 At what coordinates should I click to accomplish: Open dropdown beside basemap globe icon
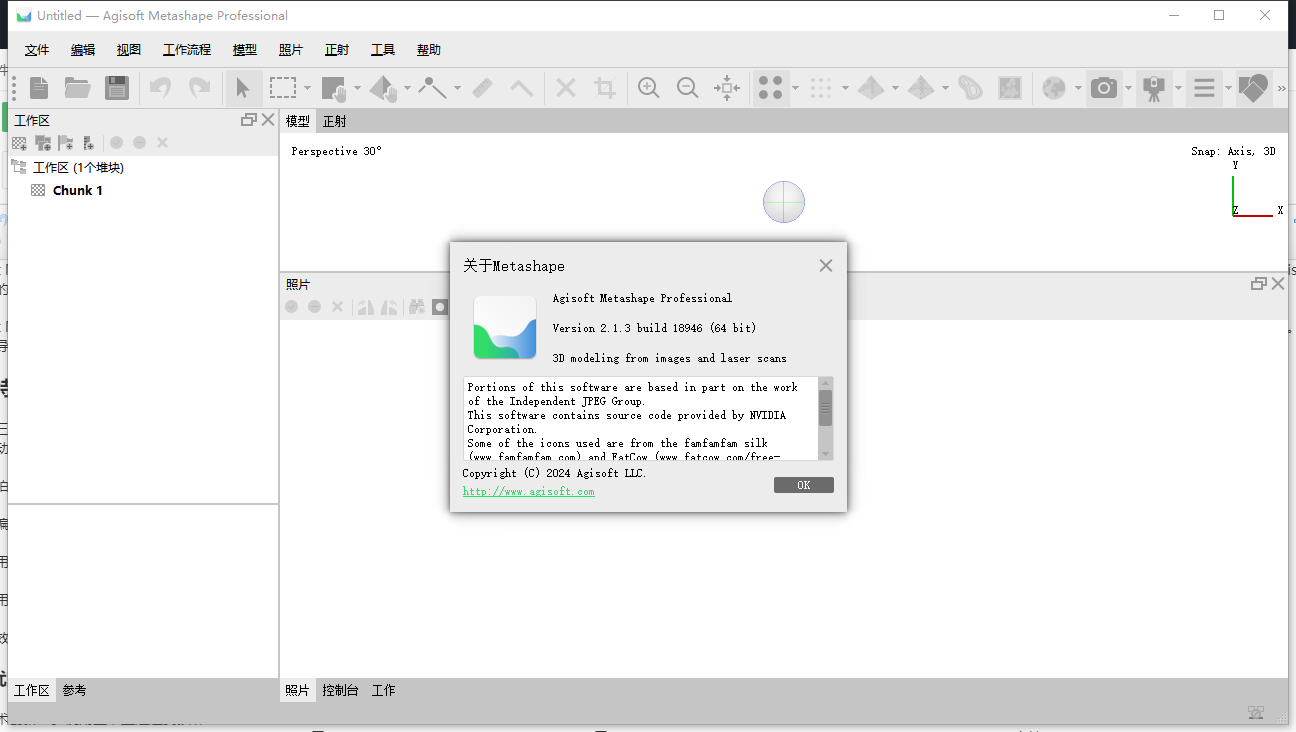coord(1078,88)
